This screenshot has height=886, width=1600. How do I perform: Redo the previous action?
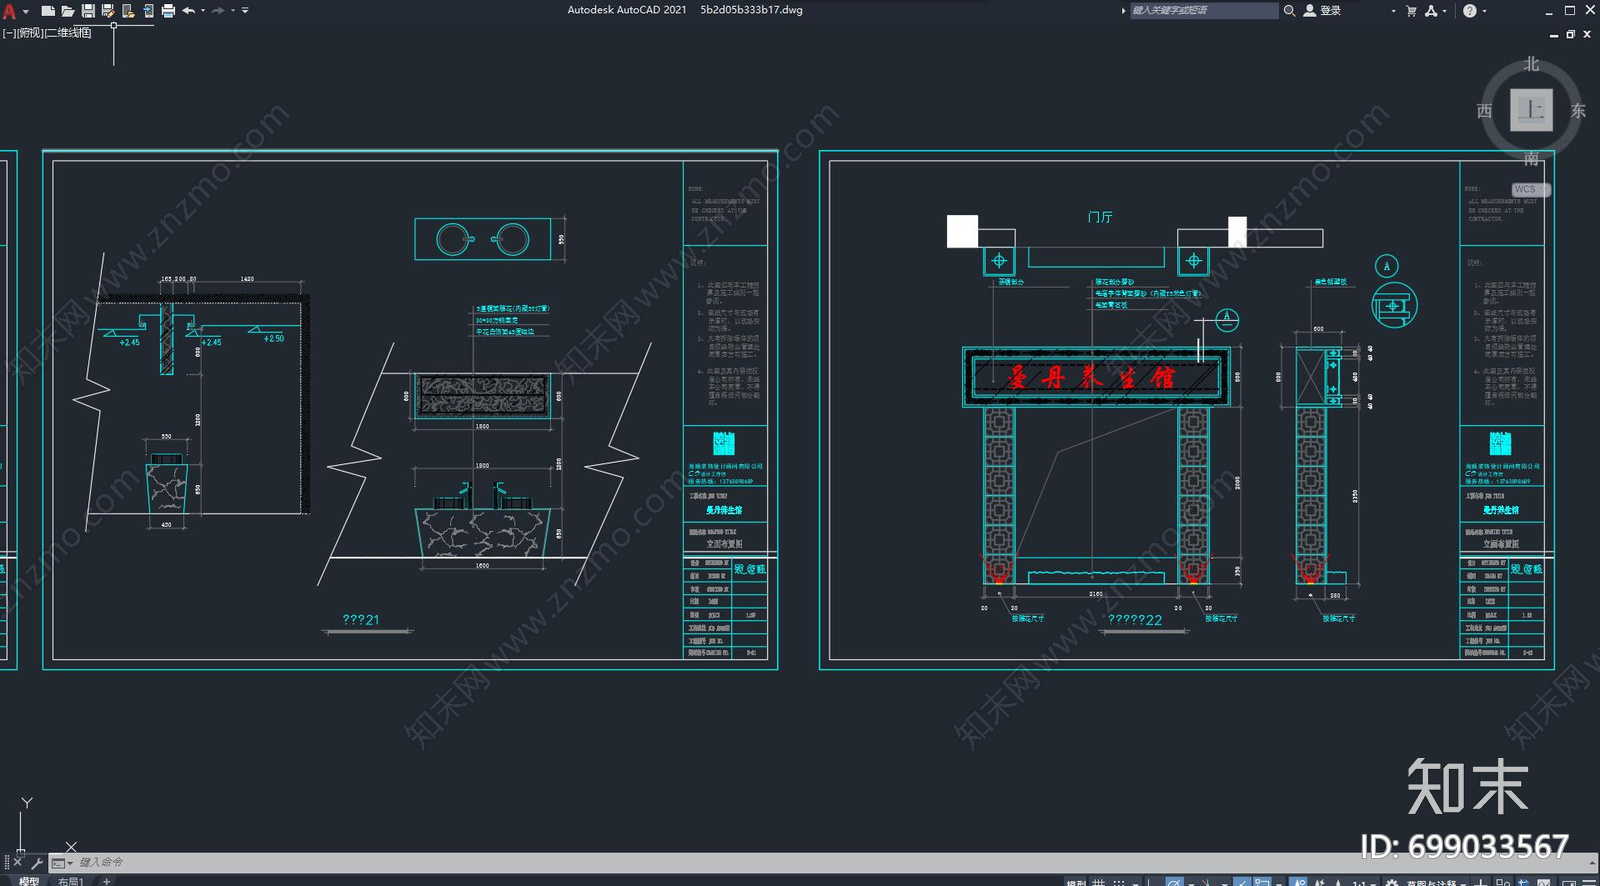point(218,11)
